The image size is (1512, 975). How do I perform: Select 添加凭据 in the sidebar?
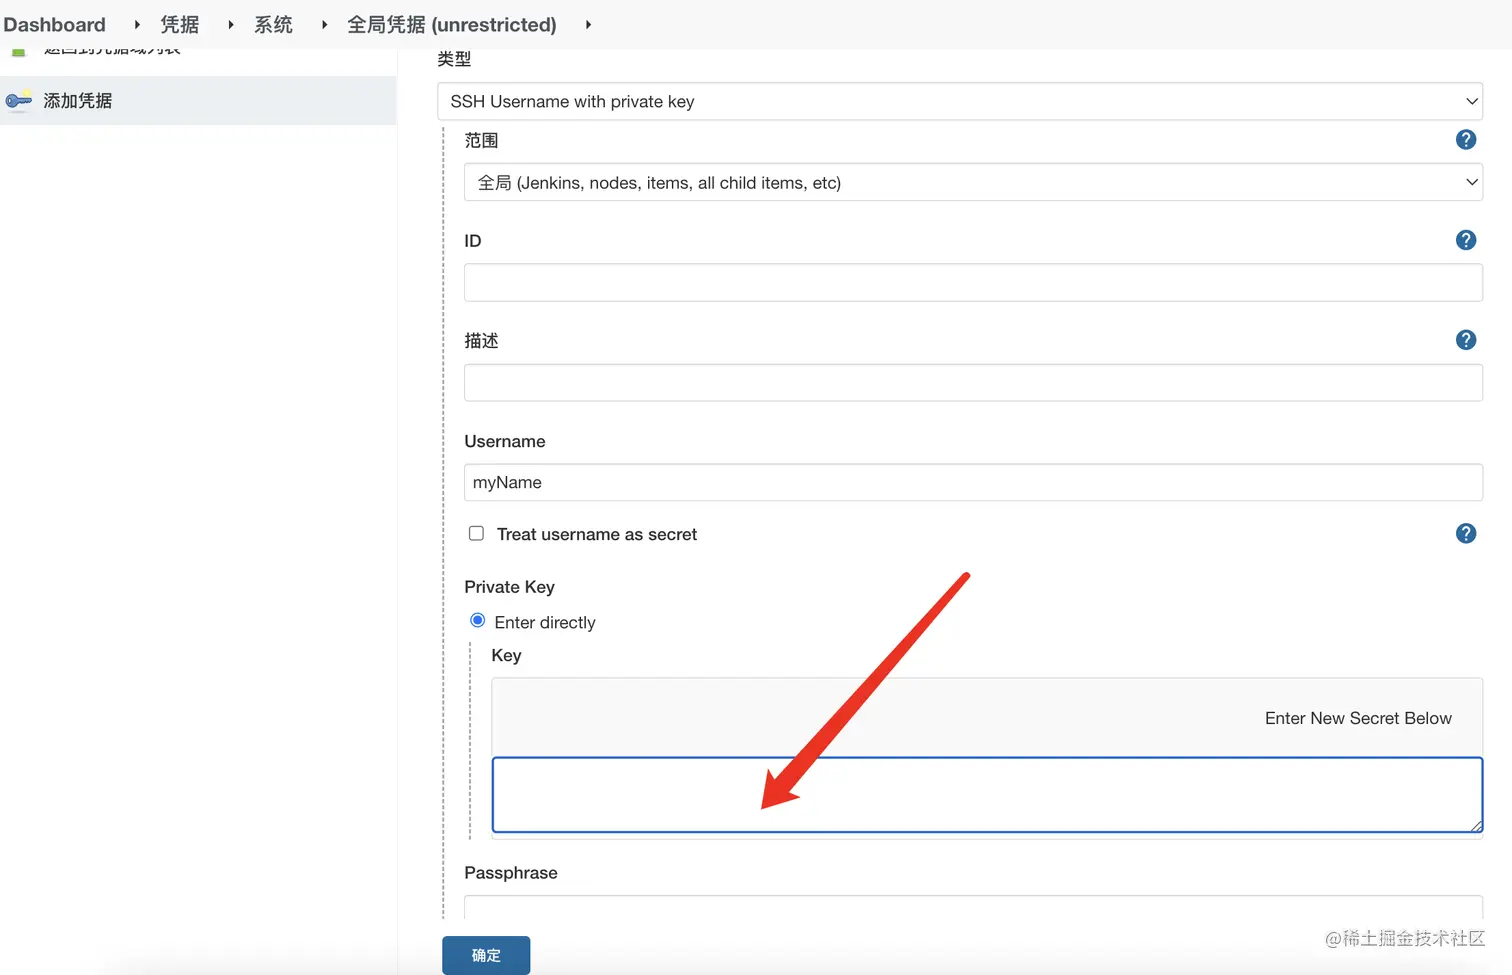pos(198,100)
